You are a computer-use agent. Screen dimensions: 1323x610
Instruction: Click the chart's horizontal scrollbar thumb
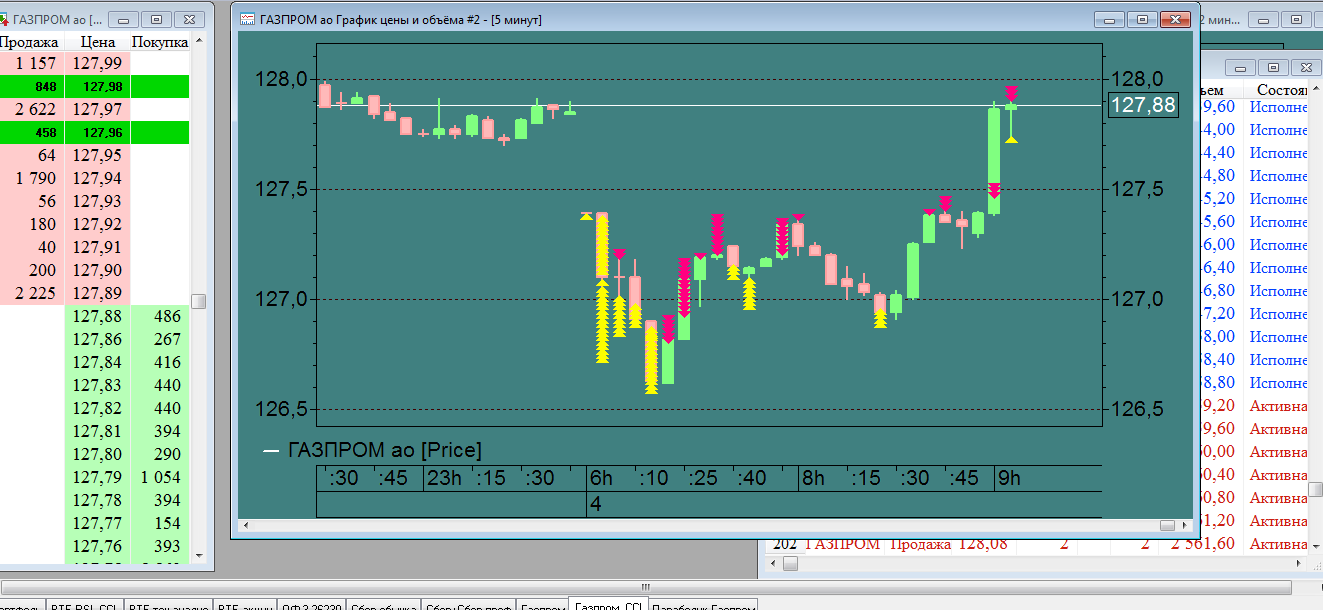click(1167, 525)
